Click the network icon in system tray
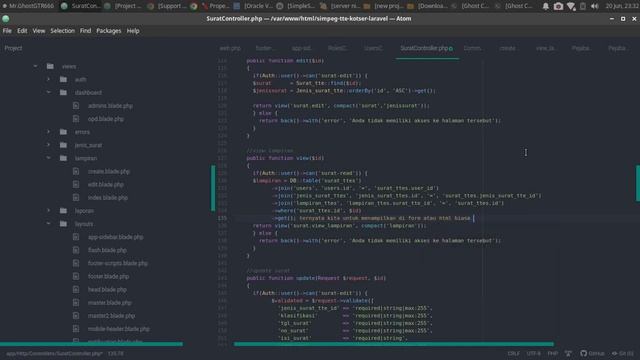Viewport: 640px width, 360px height. pos(571,6)
